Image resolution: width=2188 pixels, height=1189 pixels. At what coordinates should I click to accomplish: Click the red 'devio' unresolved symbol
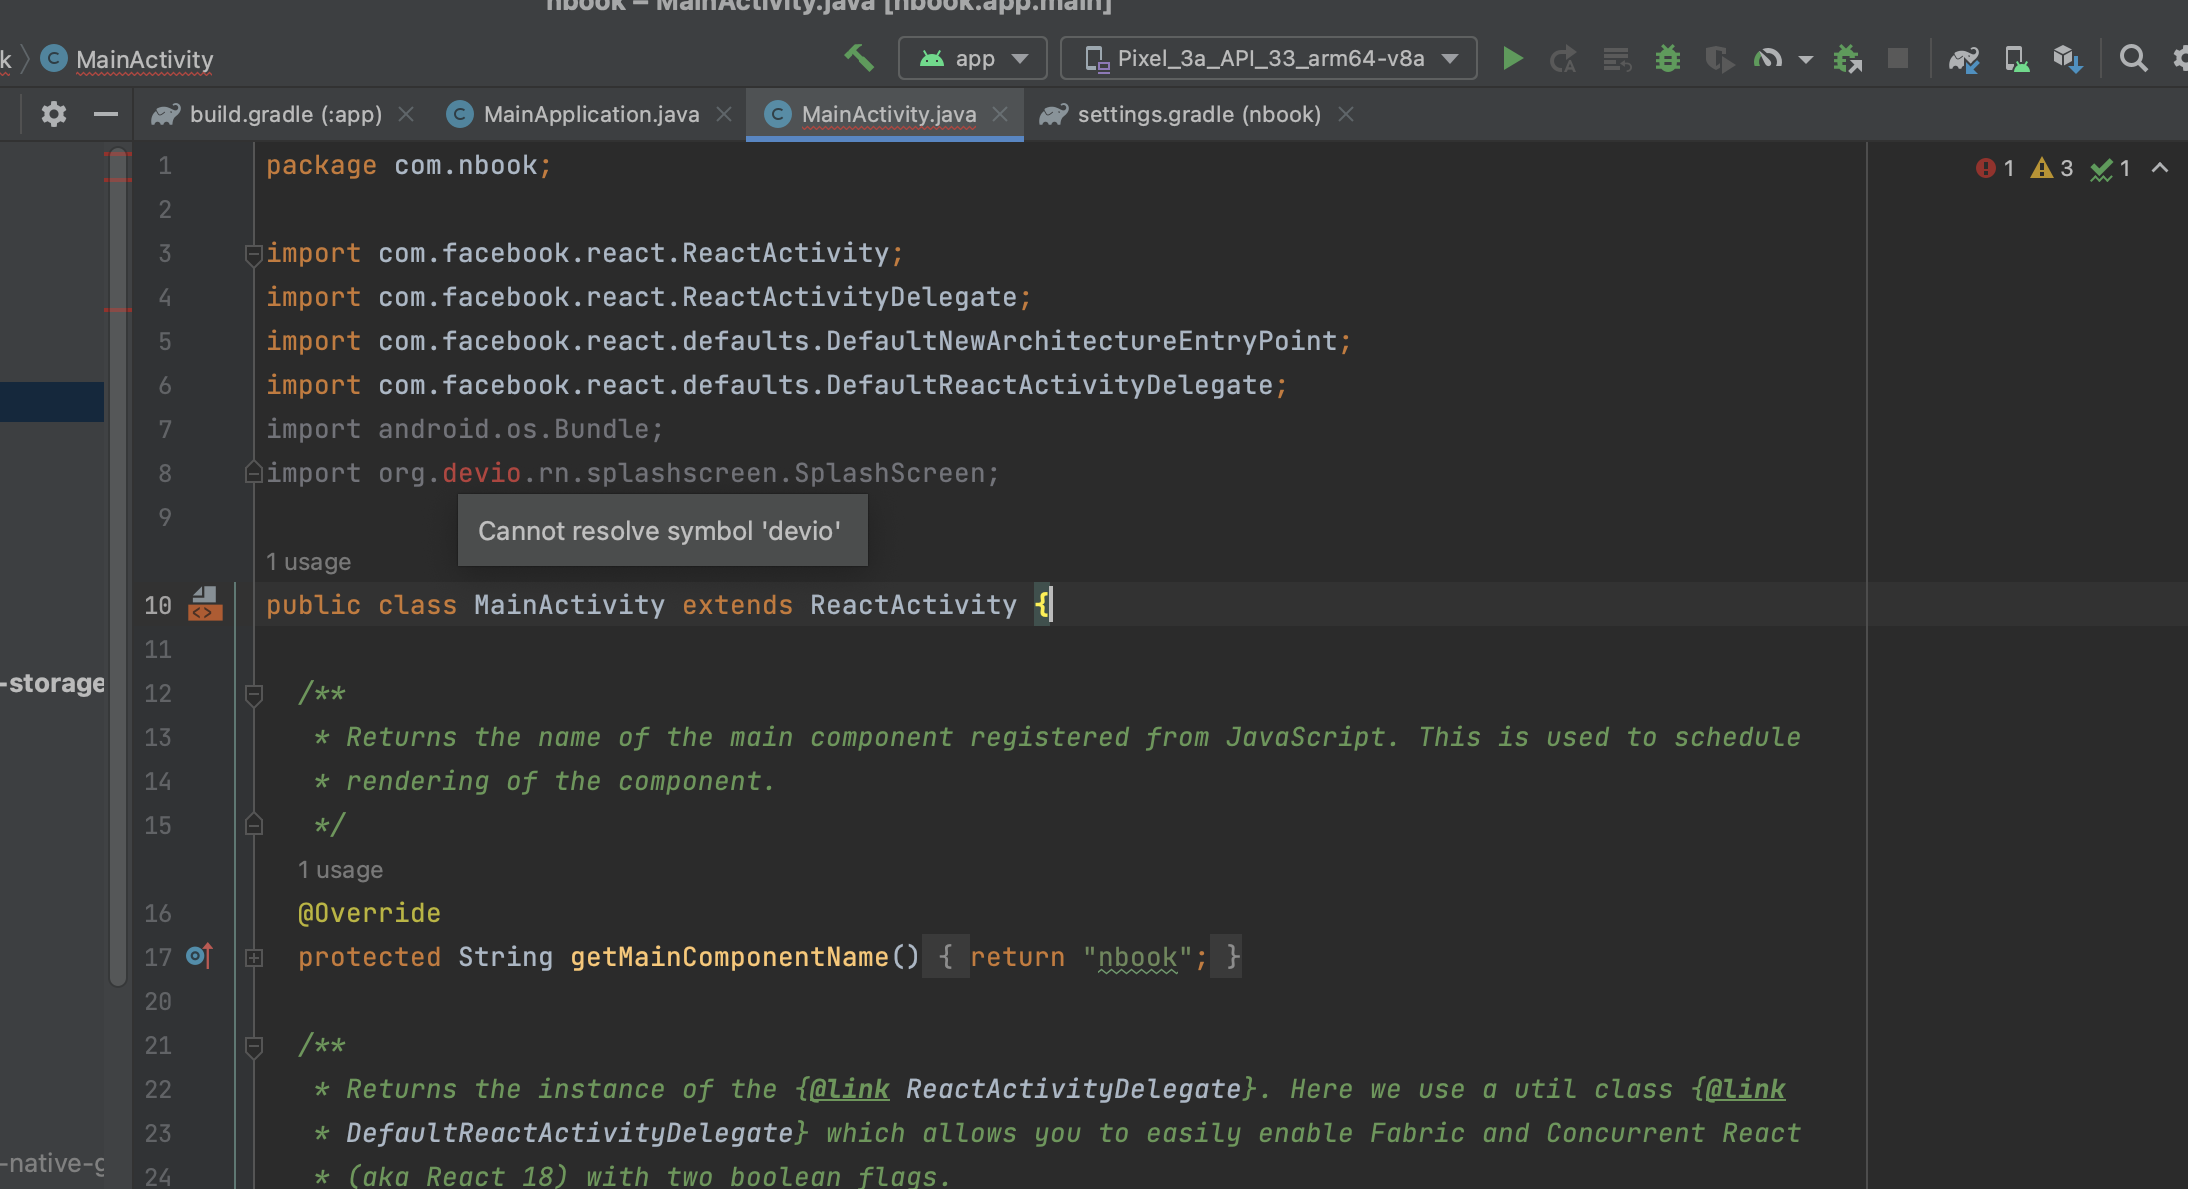click(x=481, y=474)
